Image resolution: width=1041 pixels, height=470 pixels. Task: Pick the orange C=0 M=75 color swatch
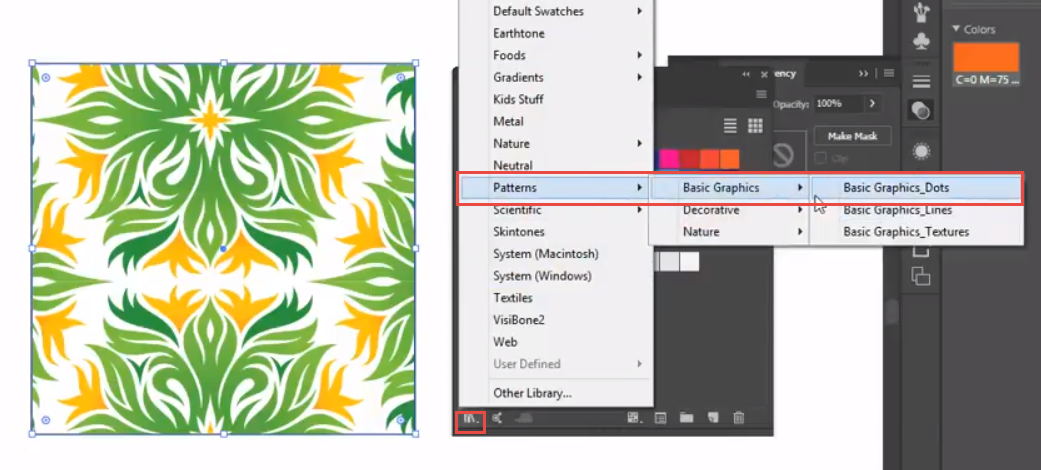pos(985,57)
